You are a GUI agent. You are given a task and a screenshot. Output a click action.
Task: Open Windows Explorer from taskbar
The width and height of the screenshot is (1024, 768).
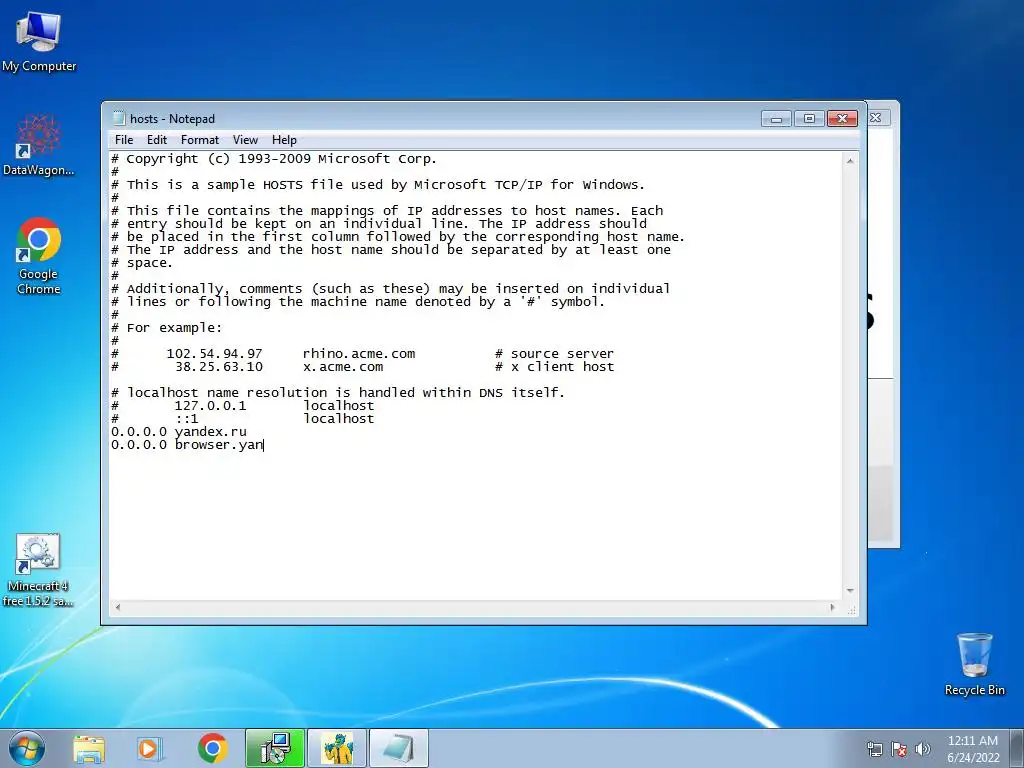click(x=89, y=748)
